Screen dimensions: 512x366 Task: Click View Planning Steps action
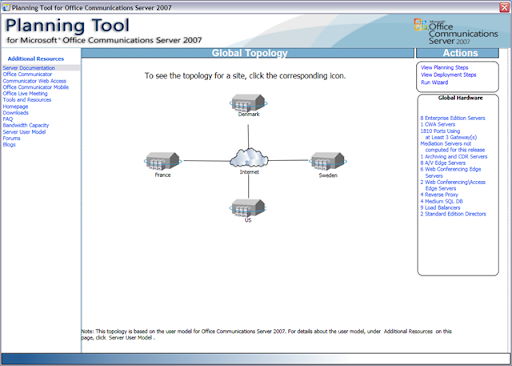444,68
